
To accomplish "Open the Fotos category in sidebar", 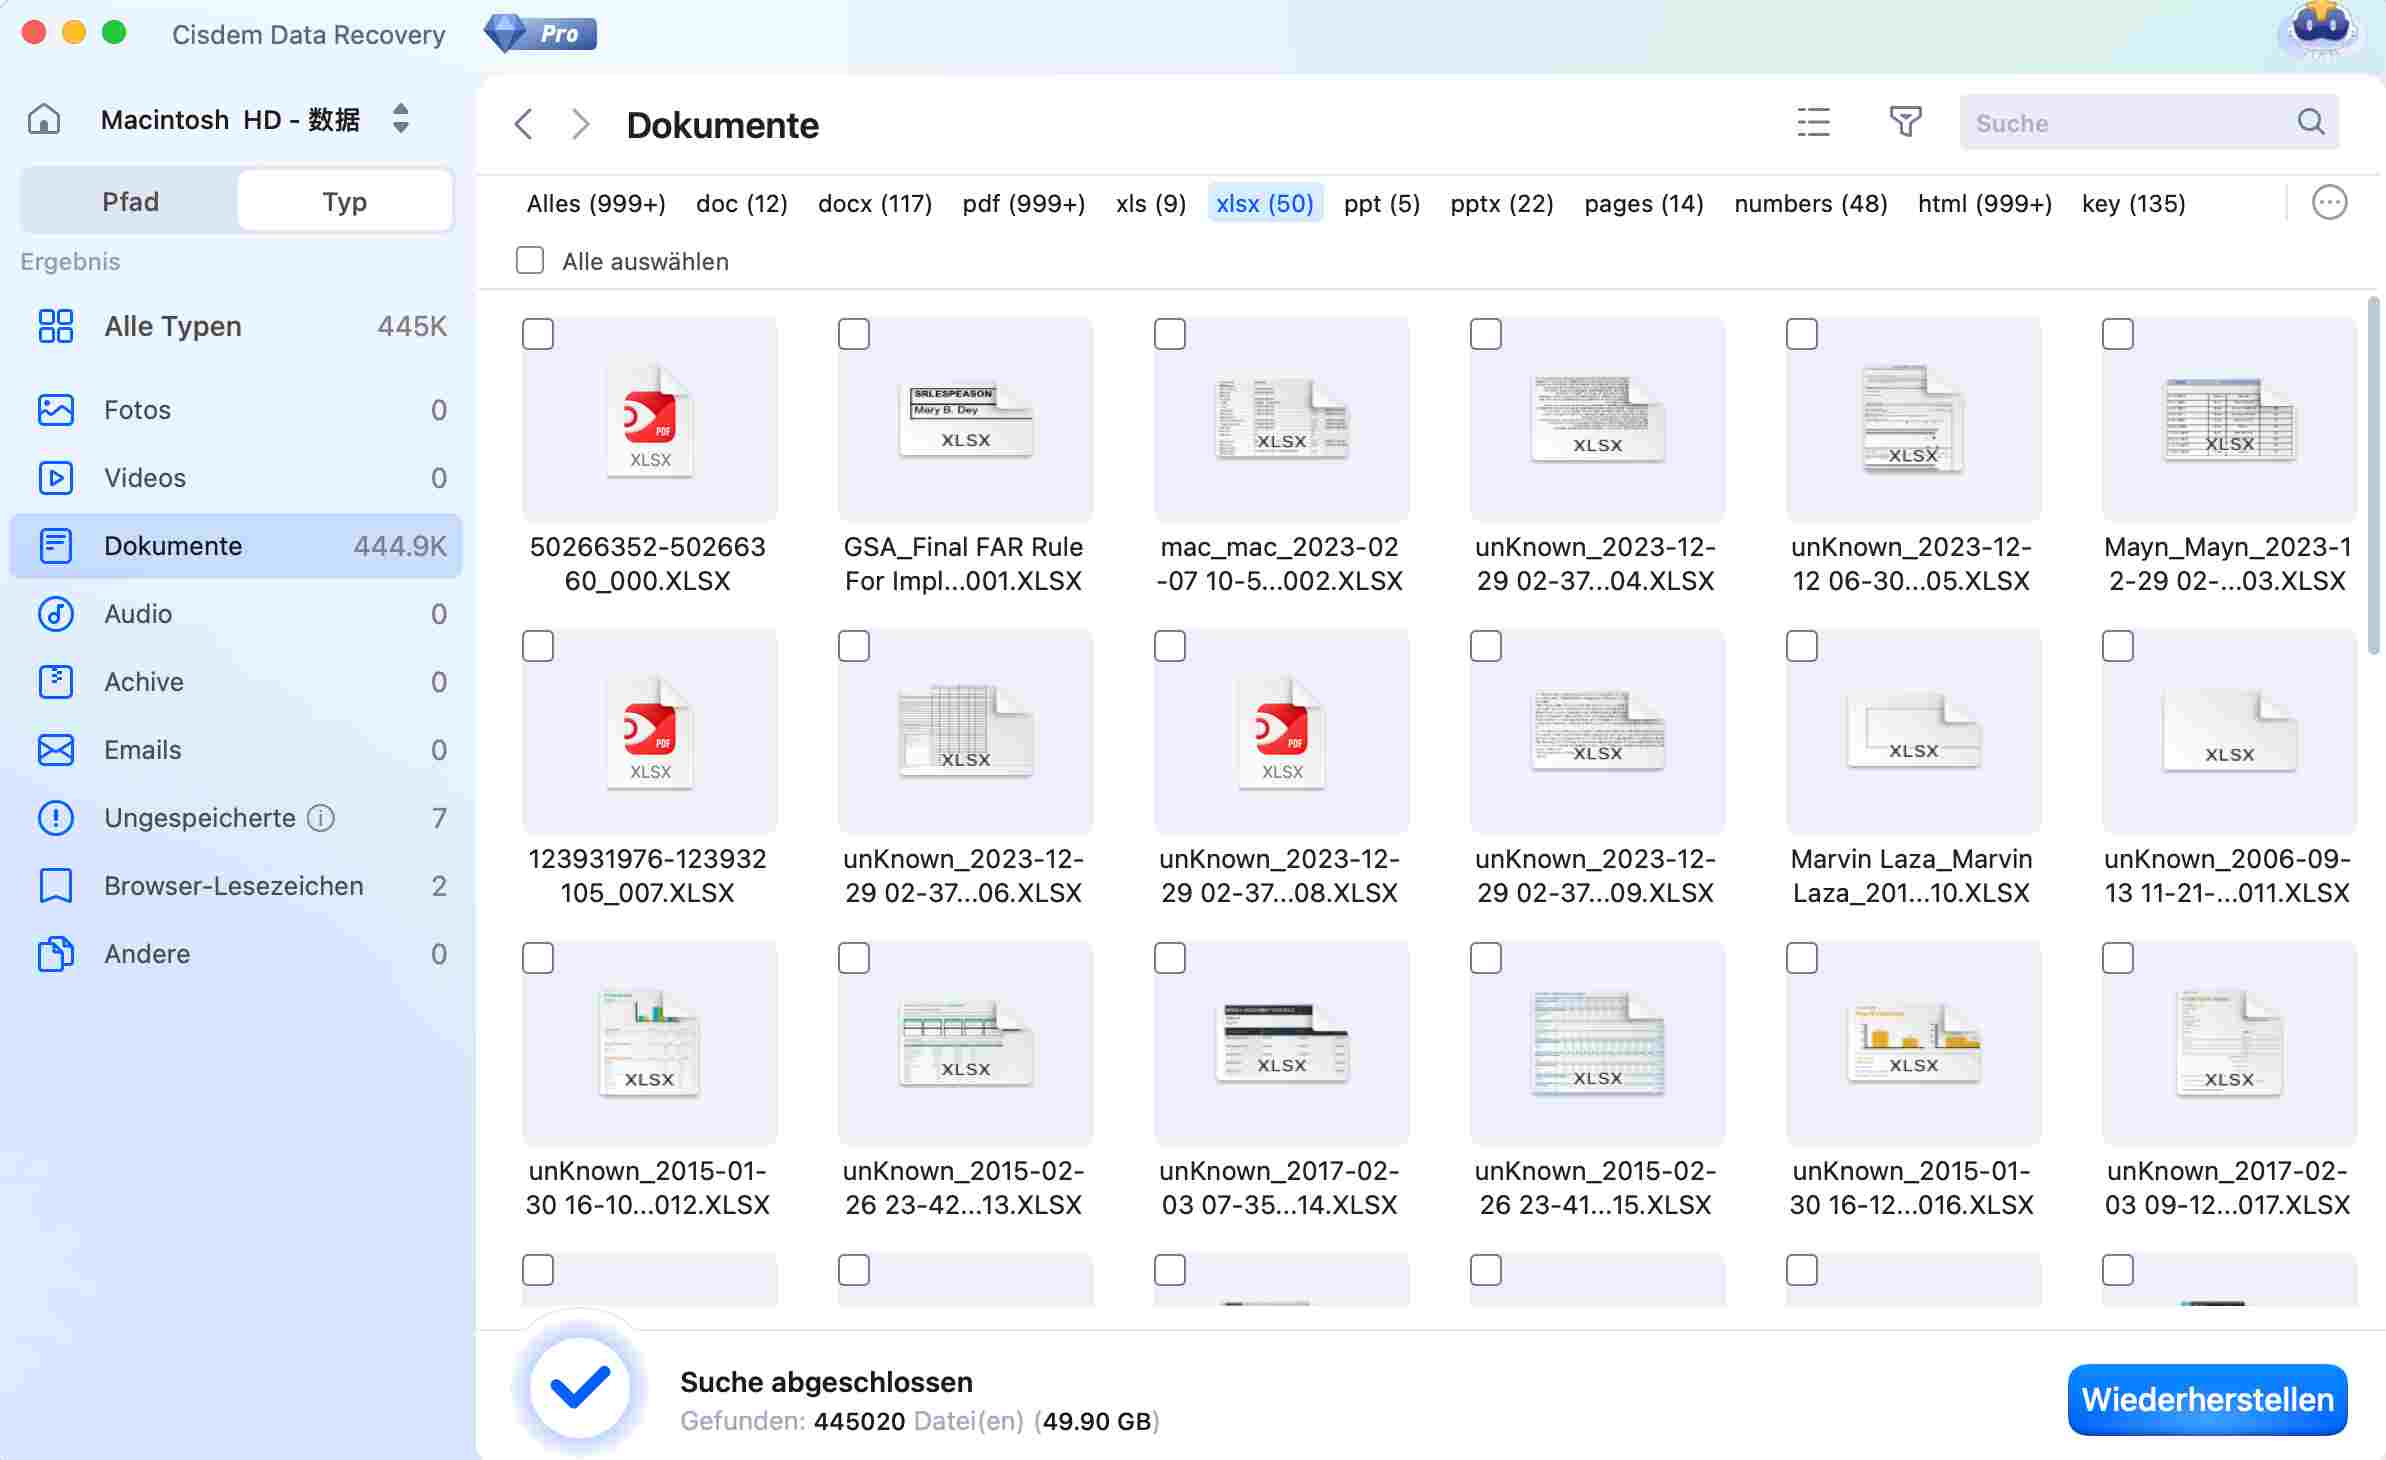I will 138,409.
